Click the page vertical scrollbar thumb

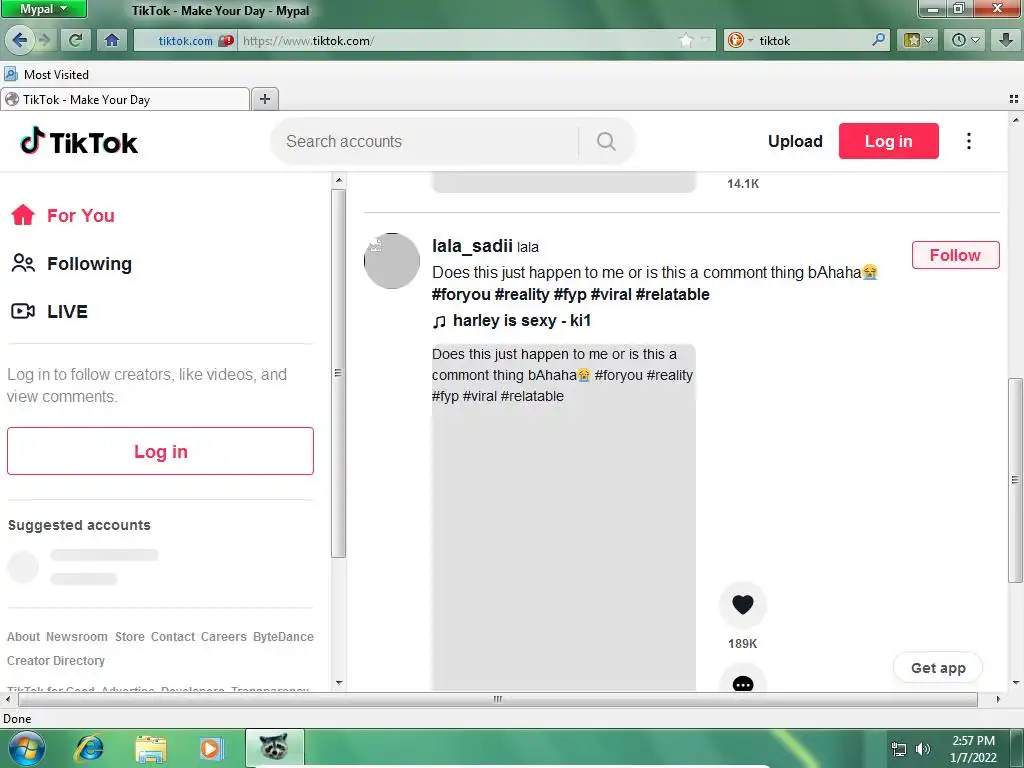coord(1016,480)
